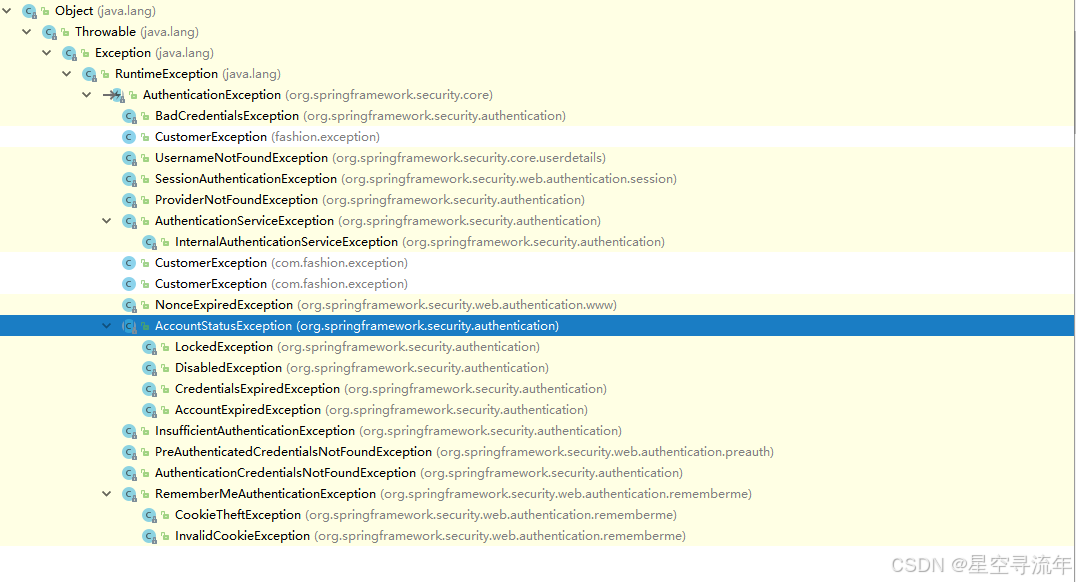This screenshot has width=1076, height=582.
Task: Select the BadCredentialsException row text
Action: pos(360,116)
